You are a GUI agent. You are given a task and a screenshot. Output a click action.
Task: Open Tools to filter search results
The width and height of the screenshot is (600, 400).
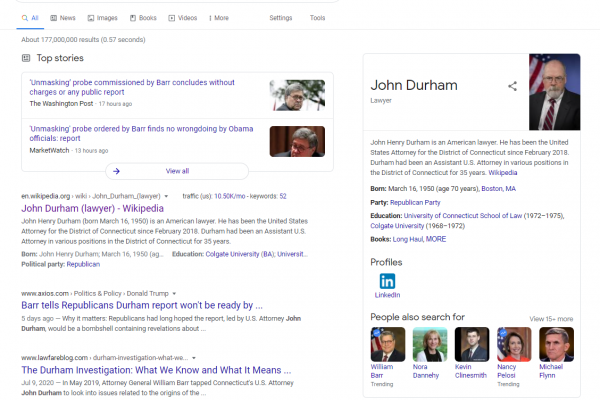(317, 18)
